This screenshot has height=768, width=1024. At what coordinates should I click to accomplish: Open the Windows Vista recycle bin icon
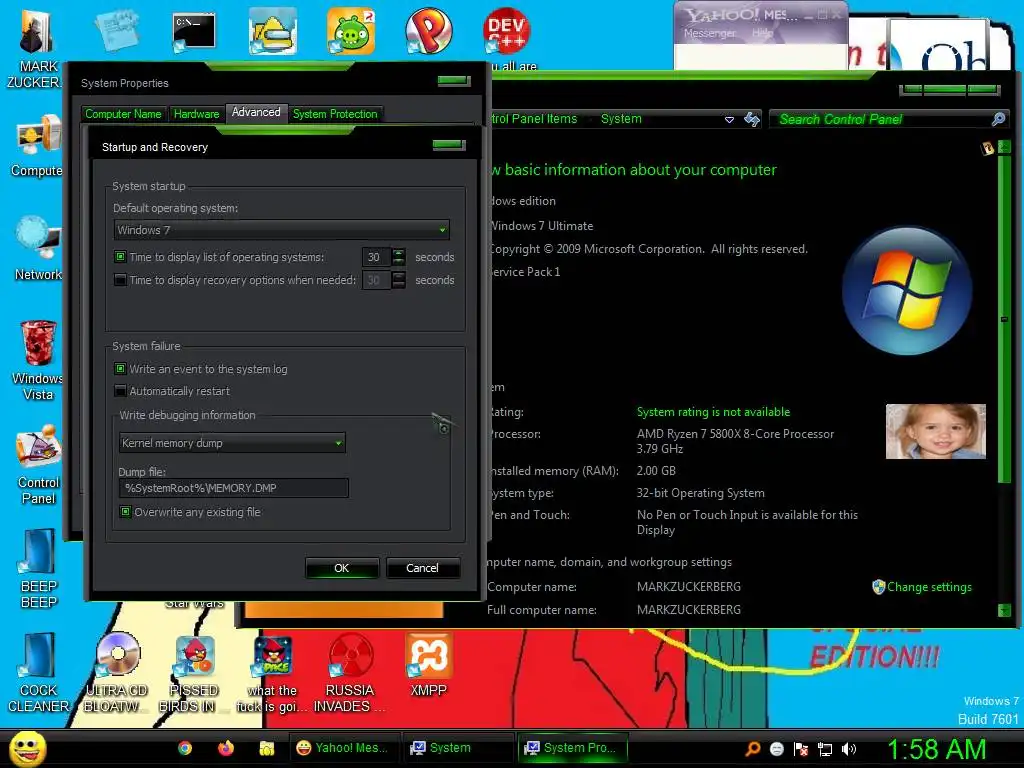(37, 360)
